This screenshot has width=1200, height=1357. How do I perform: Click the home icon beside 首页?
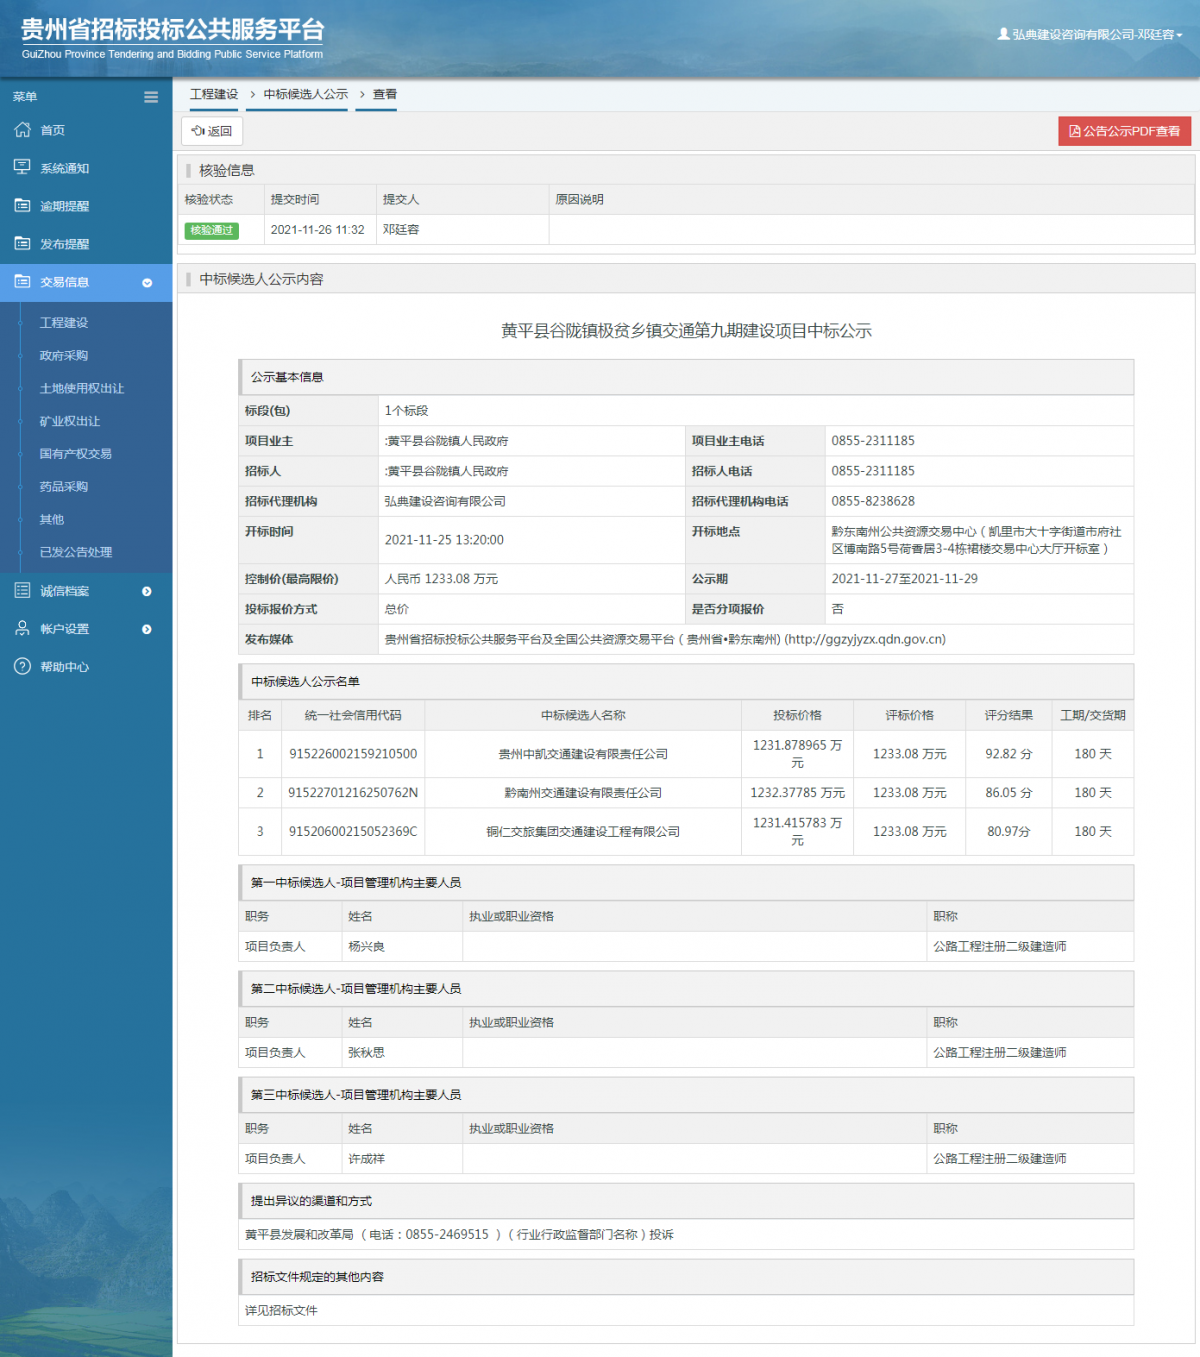pos(22,130)
